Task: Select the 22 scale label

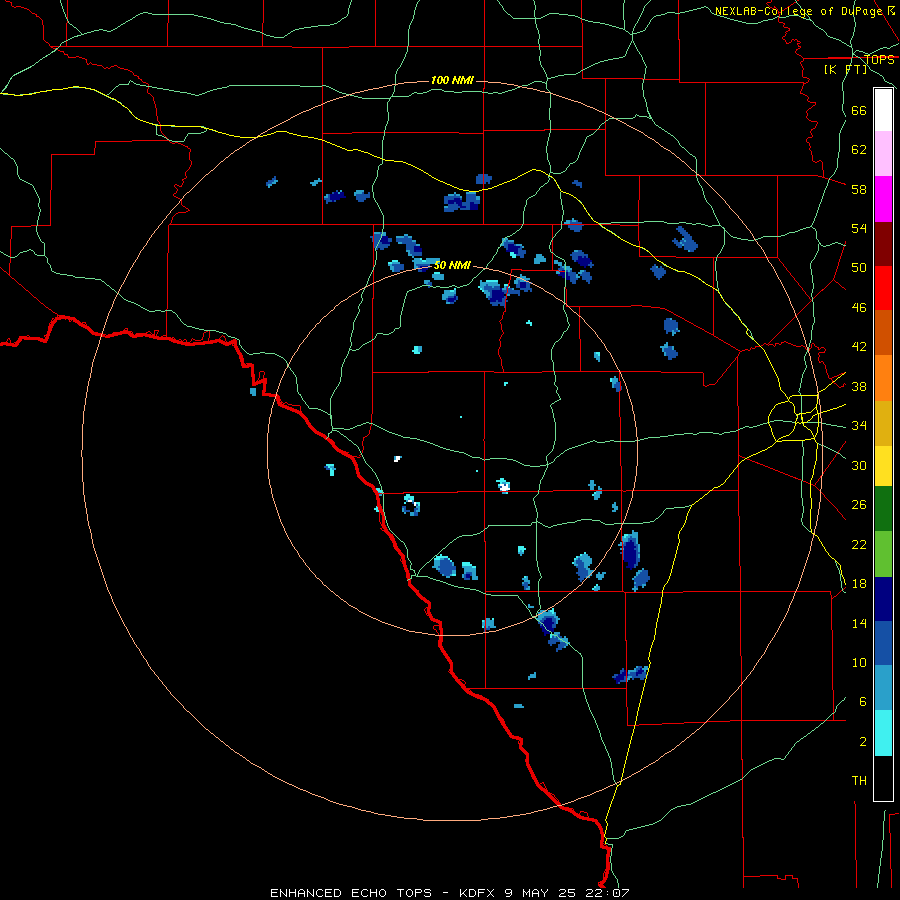Action: coord(859,544)
